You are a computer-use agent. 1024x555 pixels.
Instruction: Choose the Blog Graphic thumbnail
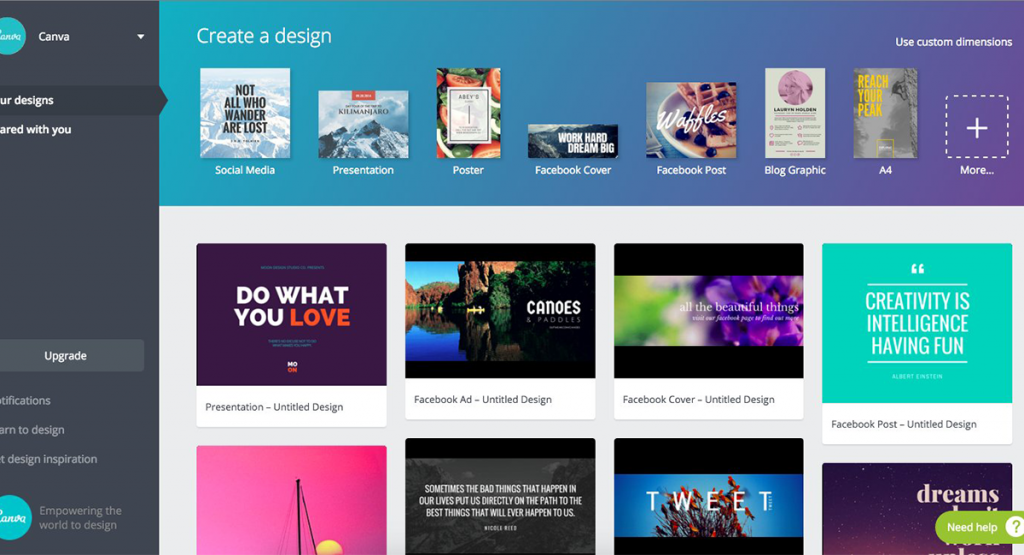[795, 113]
